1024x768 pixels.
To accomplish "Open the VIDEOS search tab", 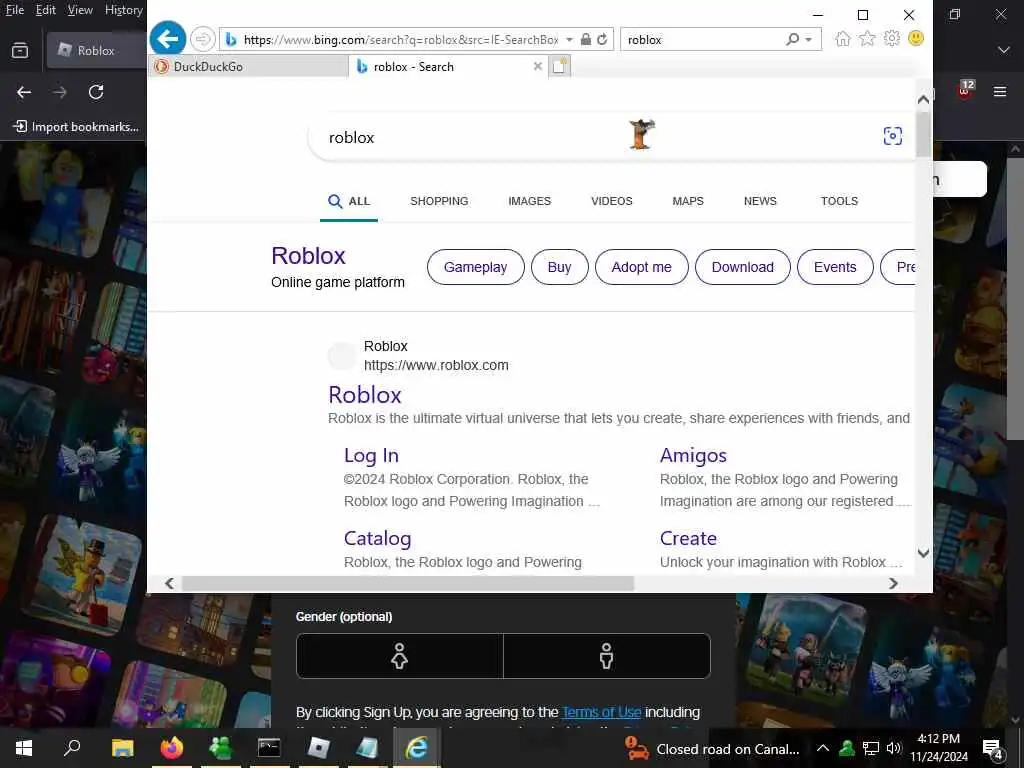I will pos(611,201).
